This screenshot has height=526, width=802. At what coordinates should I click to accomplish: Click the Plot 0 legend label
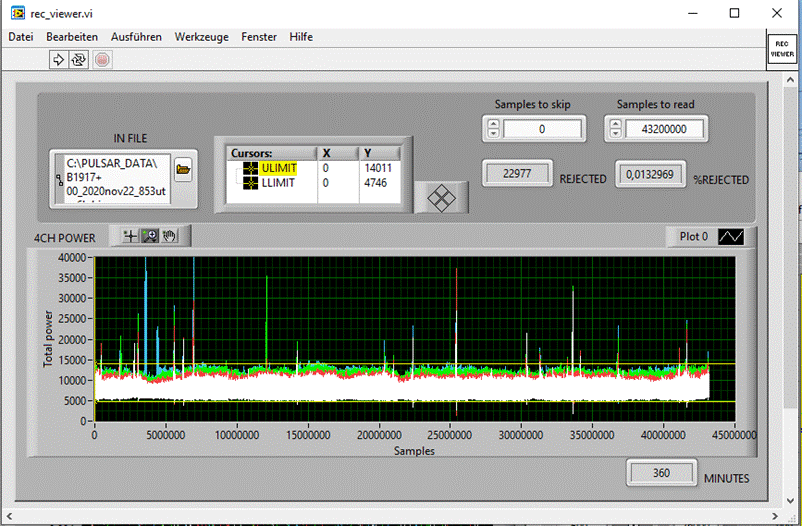click(694, 236)
